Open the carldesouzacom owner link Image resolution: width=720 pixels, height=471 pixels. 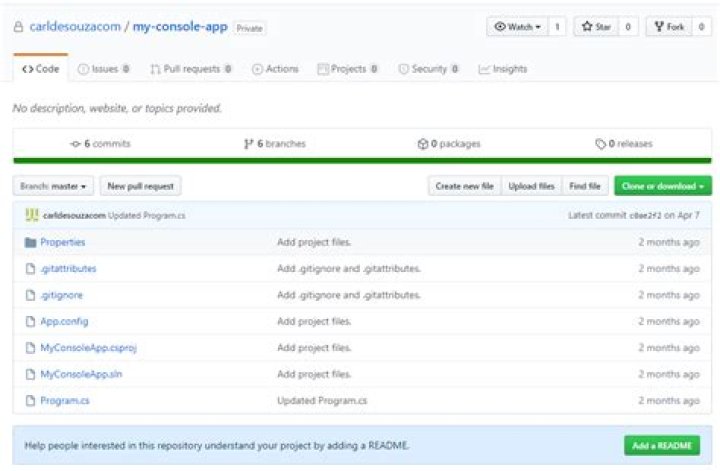(x=75, y=27)
